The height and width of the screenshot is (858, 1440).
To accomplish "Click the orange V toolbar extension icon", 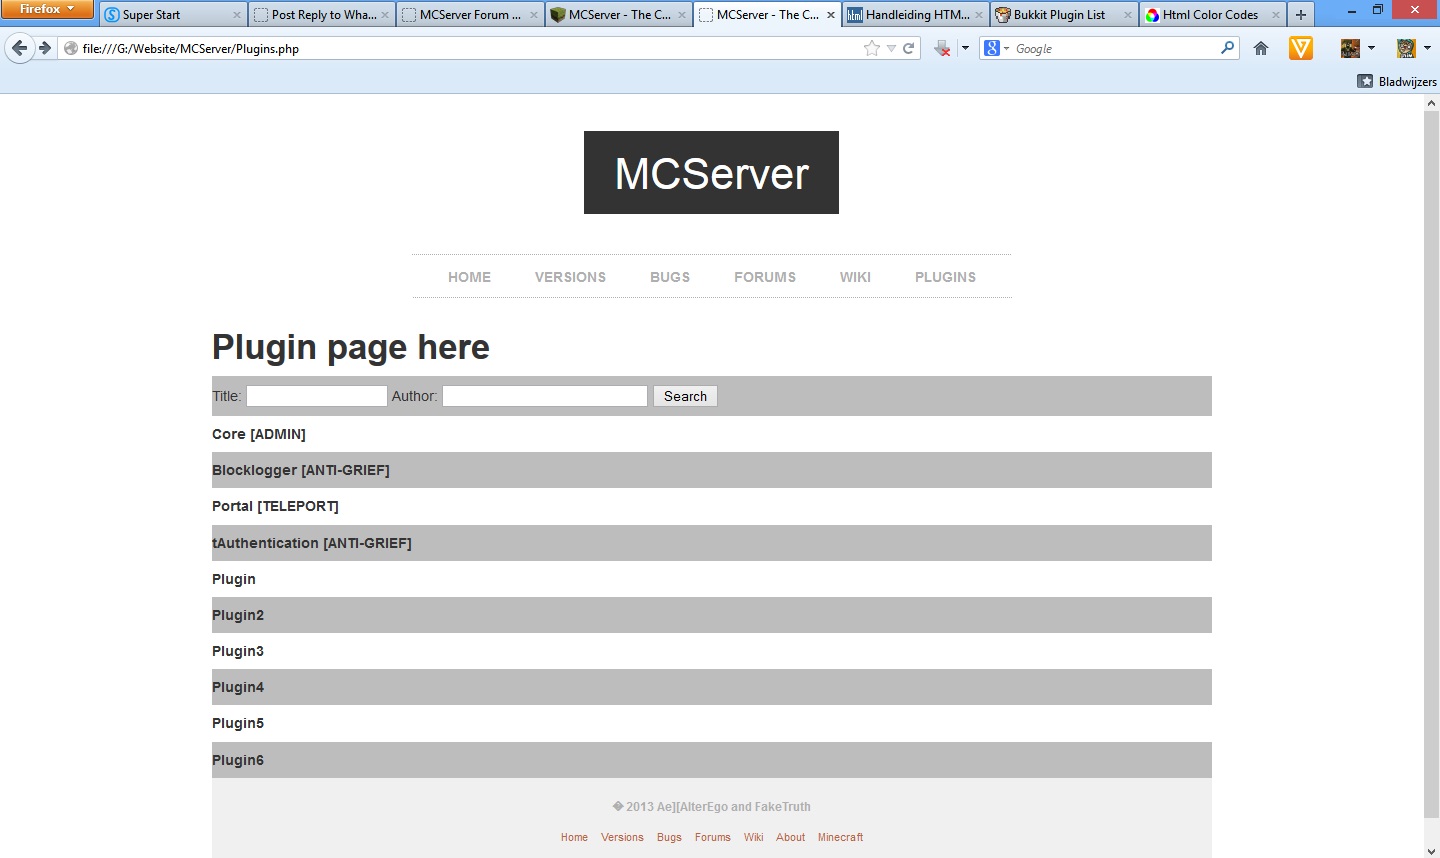I will (1300, 48).
